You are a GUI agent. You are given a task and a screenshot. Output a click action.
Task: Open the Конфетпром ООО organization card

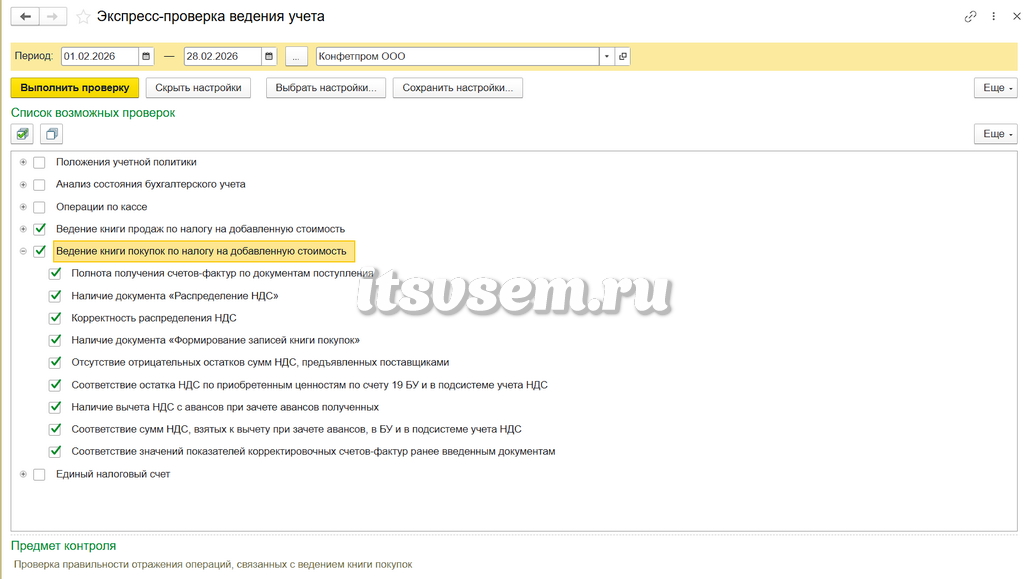623,56
